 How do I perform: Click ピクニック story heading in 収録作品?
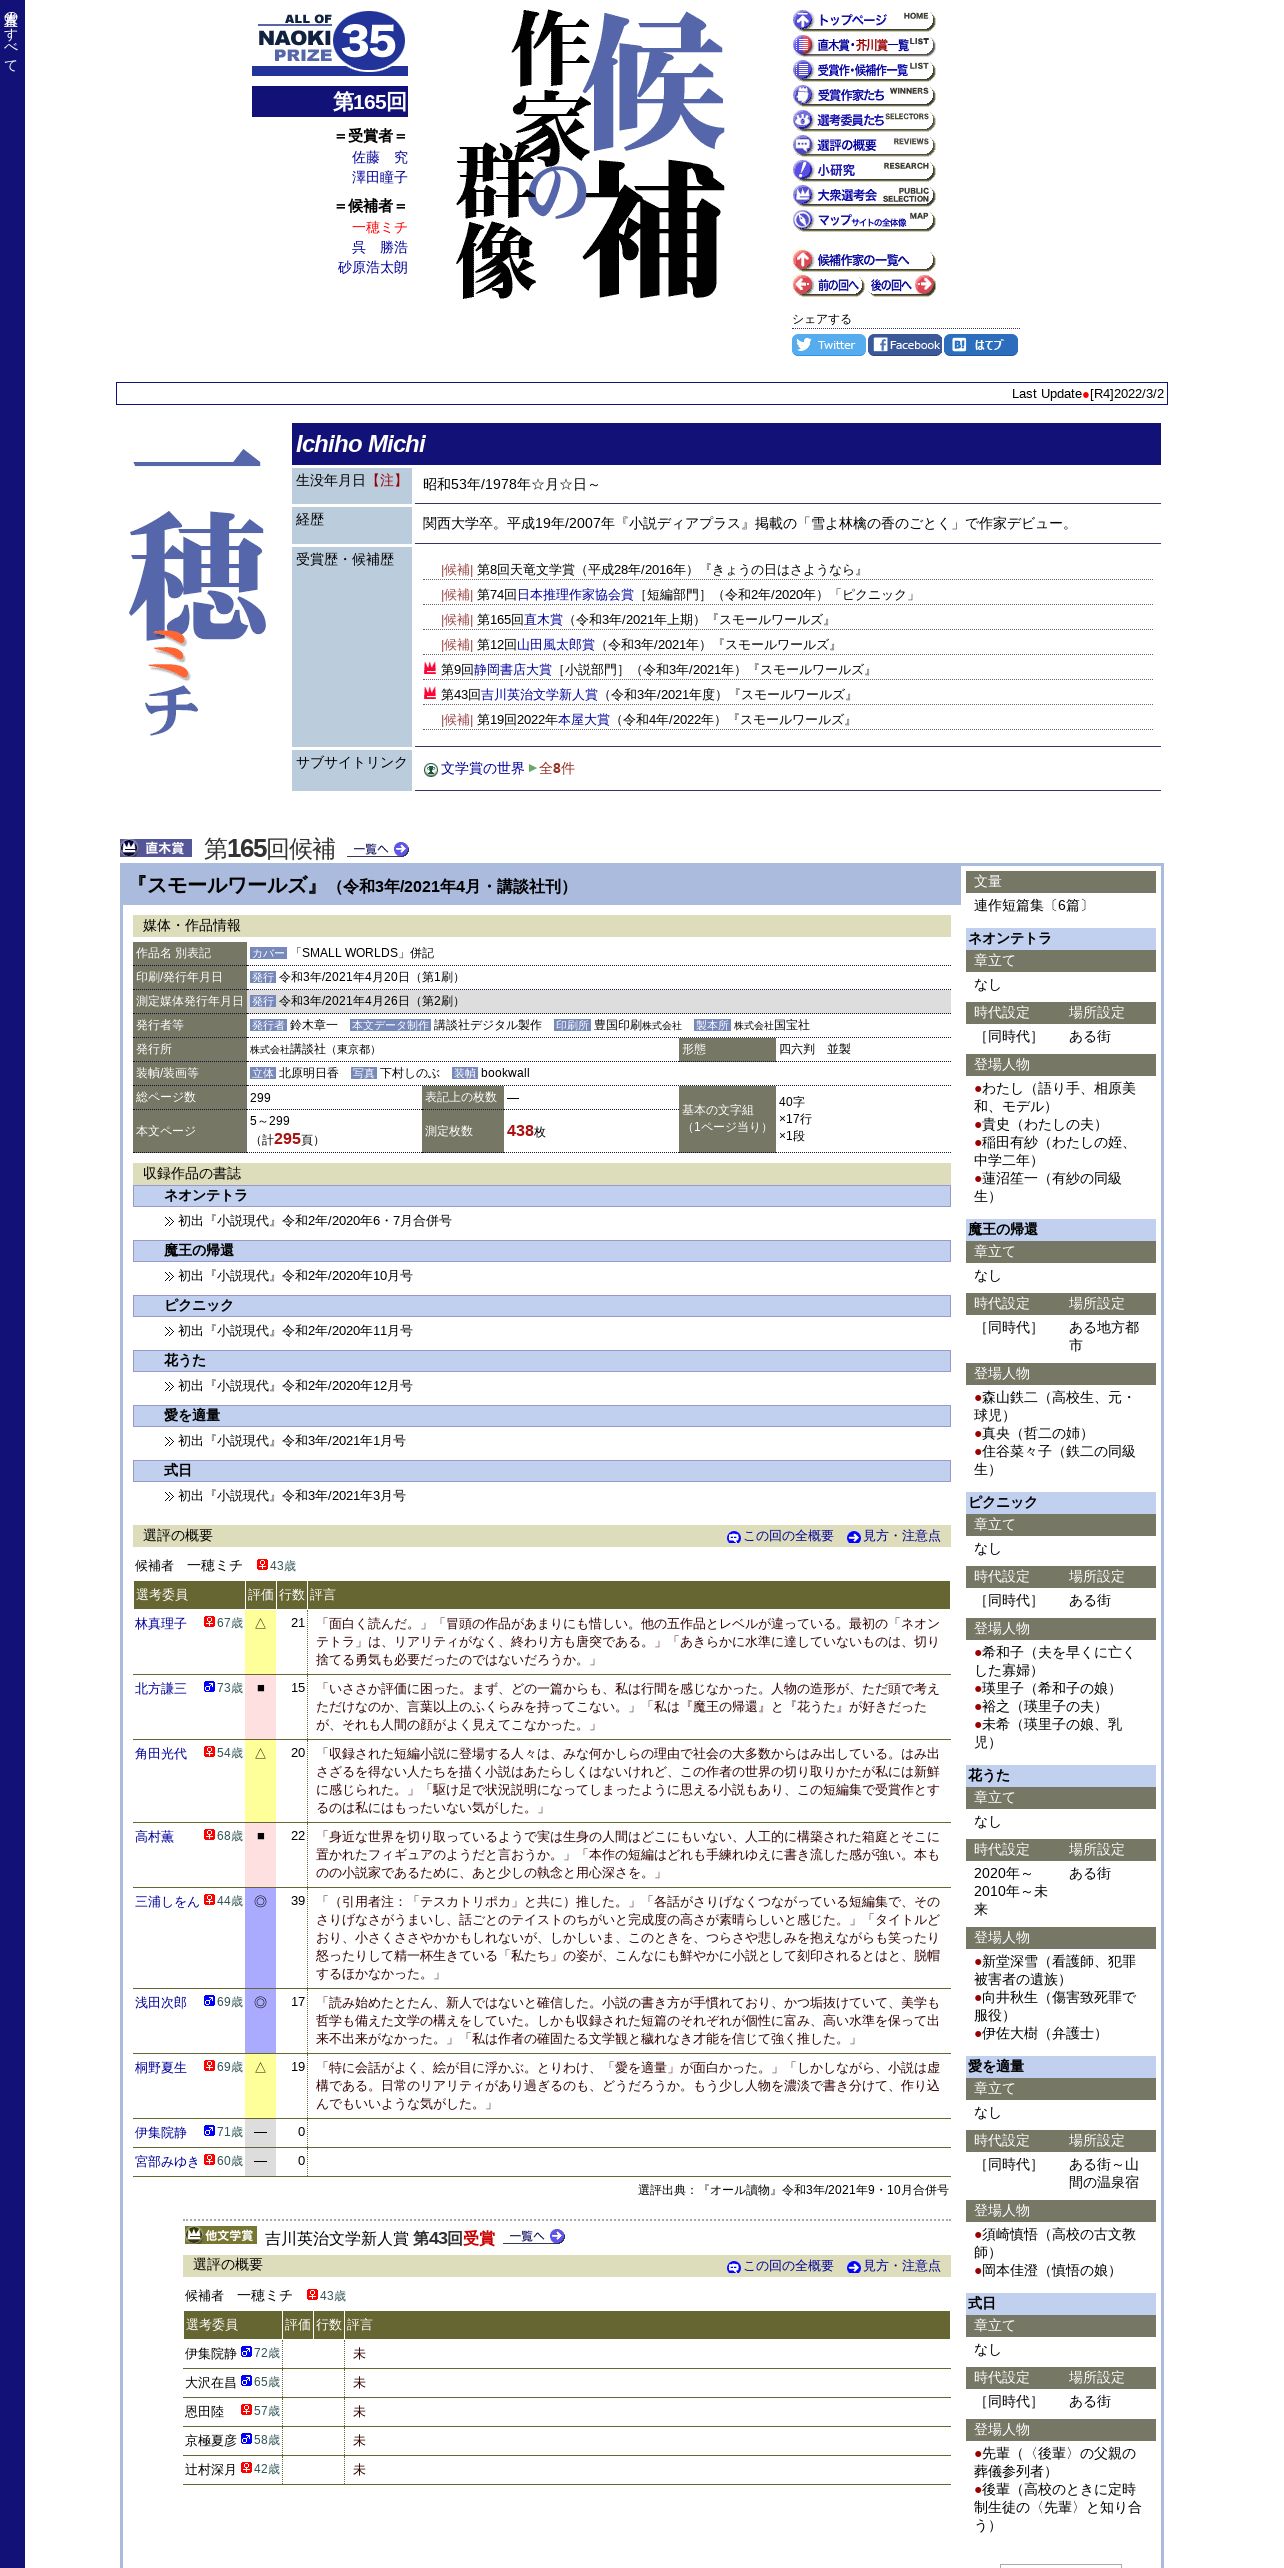(541, 1306)
